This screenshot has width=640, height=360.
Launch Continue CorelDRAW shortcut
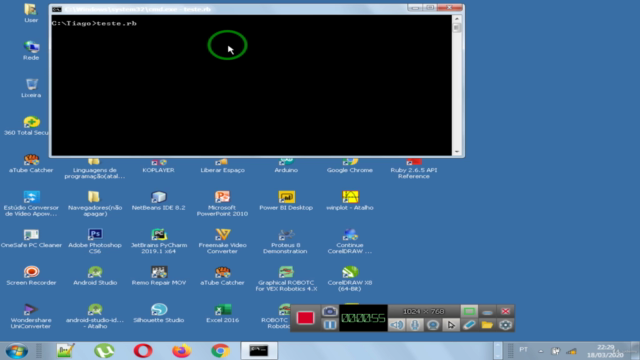[x=350, y=241]
